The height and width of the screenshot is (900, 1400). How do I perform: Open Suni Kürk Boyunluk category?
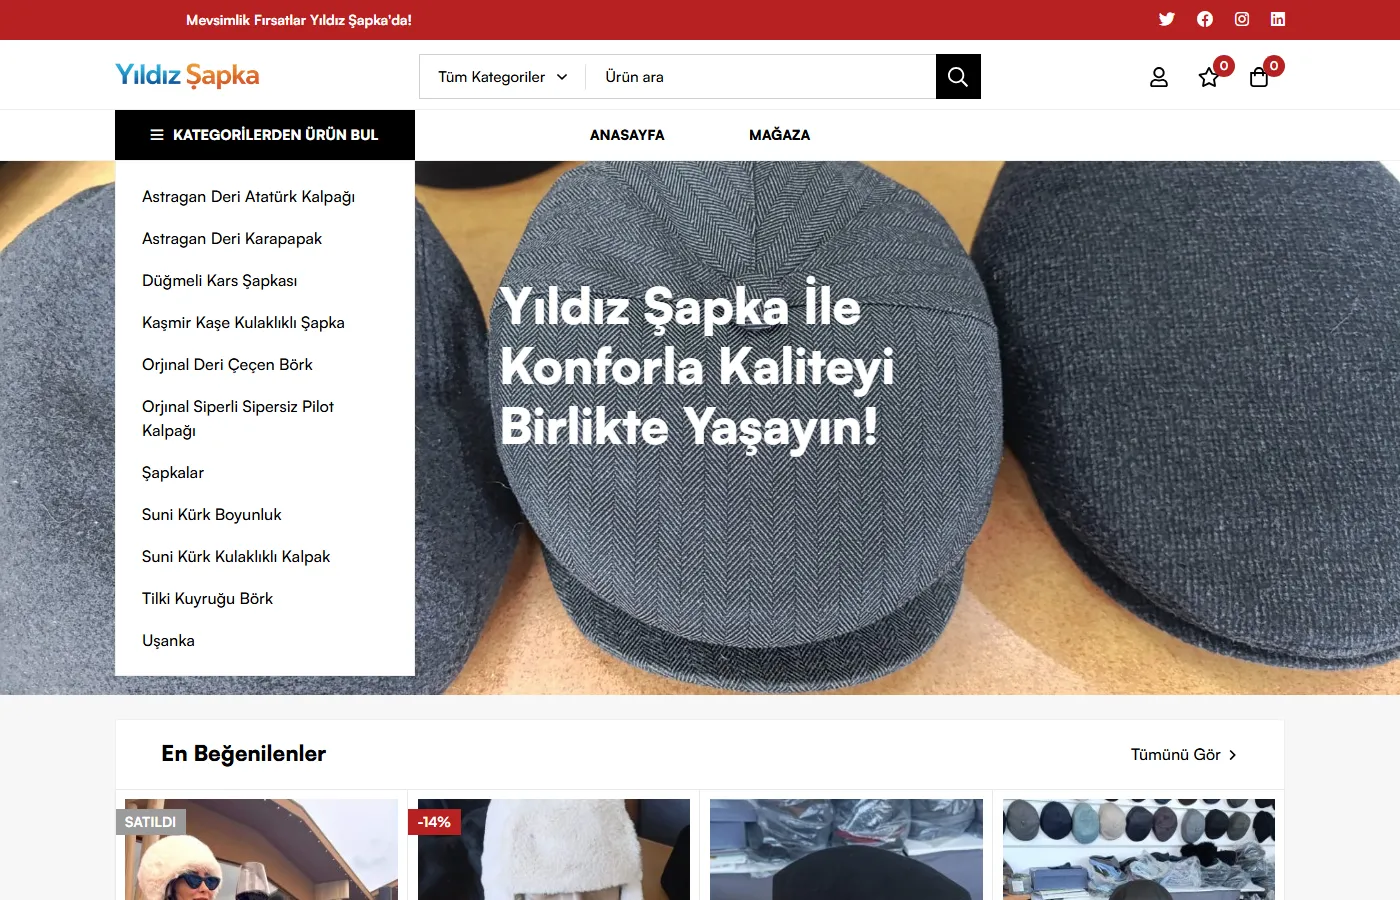[x=211, y=515]
